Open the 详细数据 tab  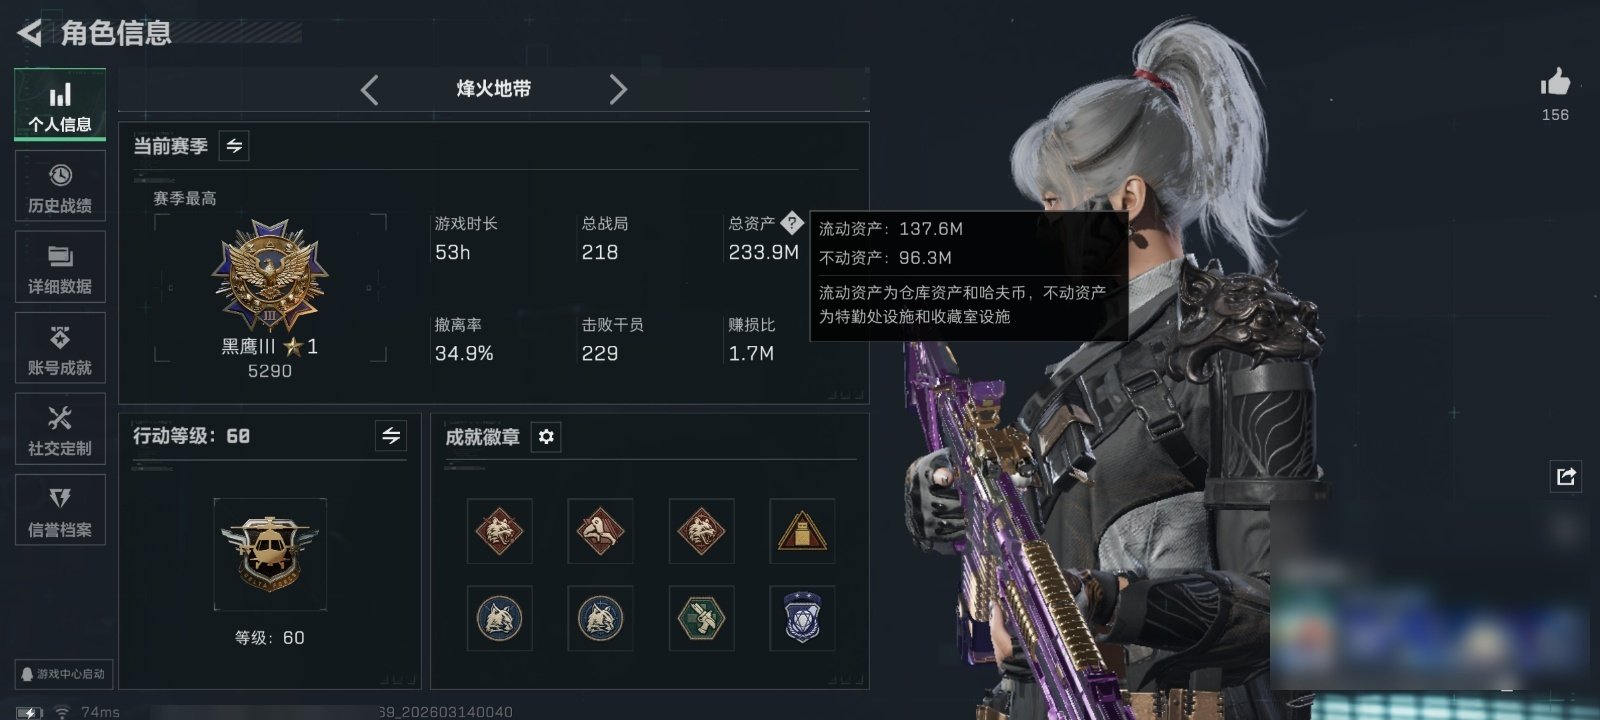pos(60,267)
